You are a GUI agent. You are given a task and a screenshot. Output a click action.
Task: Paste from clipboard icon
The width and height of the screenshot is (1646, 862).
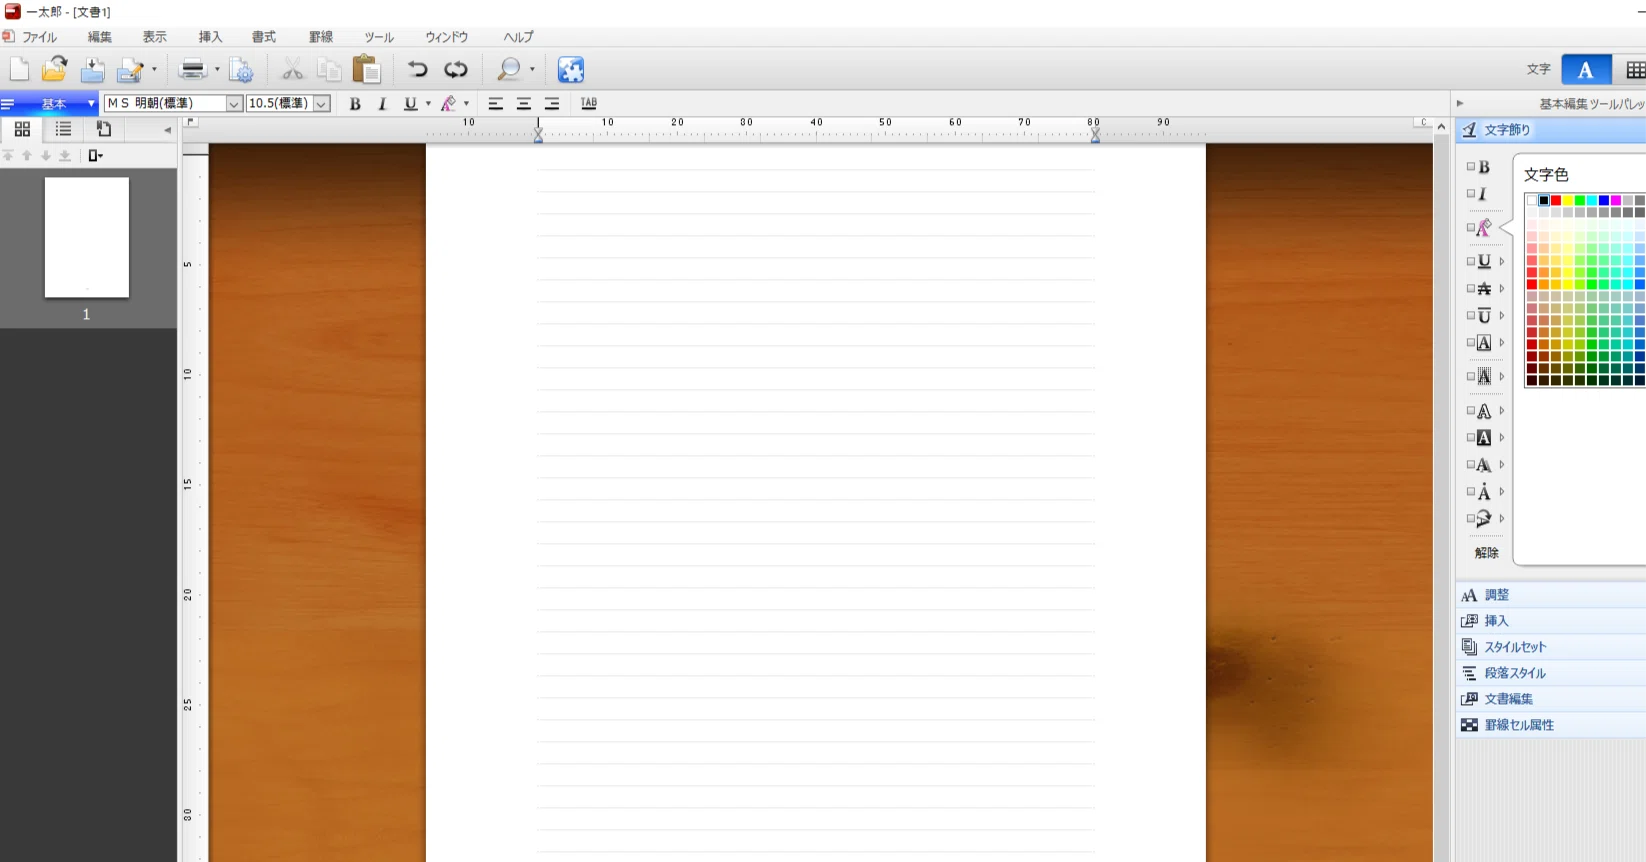click(367, 69)
